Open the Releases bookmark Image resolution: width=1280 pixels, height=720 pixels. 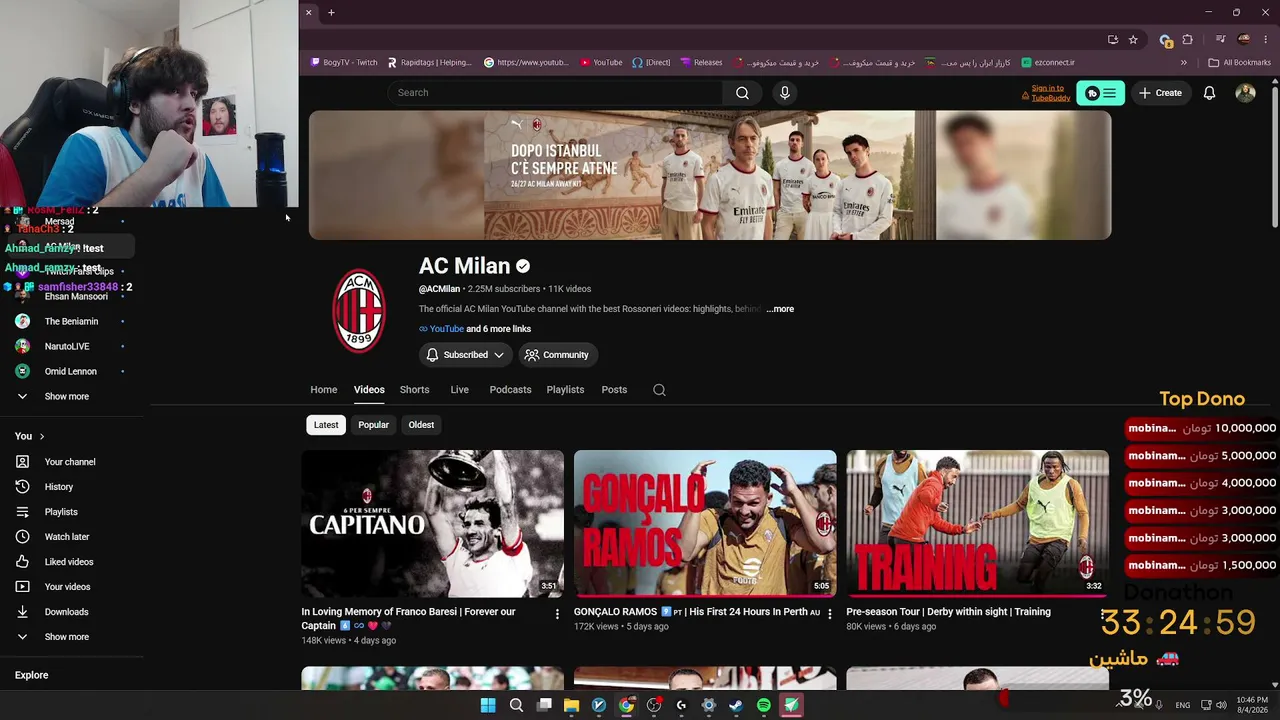point(701,62)
